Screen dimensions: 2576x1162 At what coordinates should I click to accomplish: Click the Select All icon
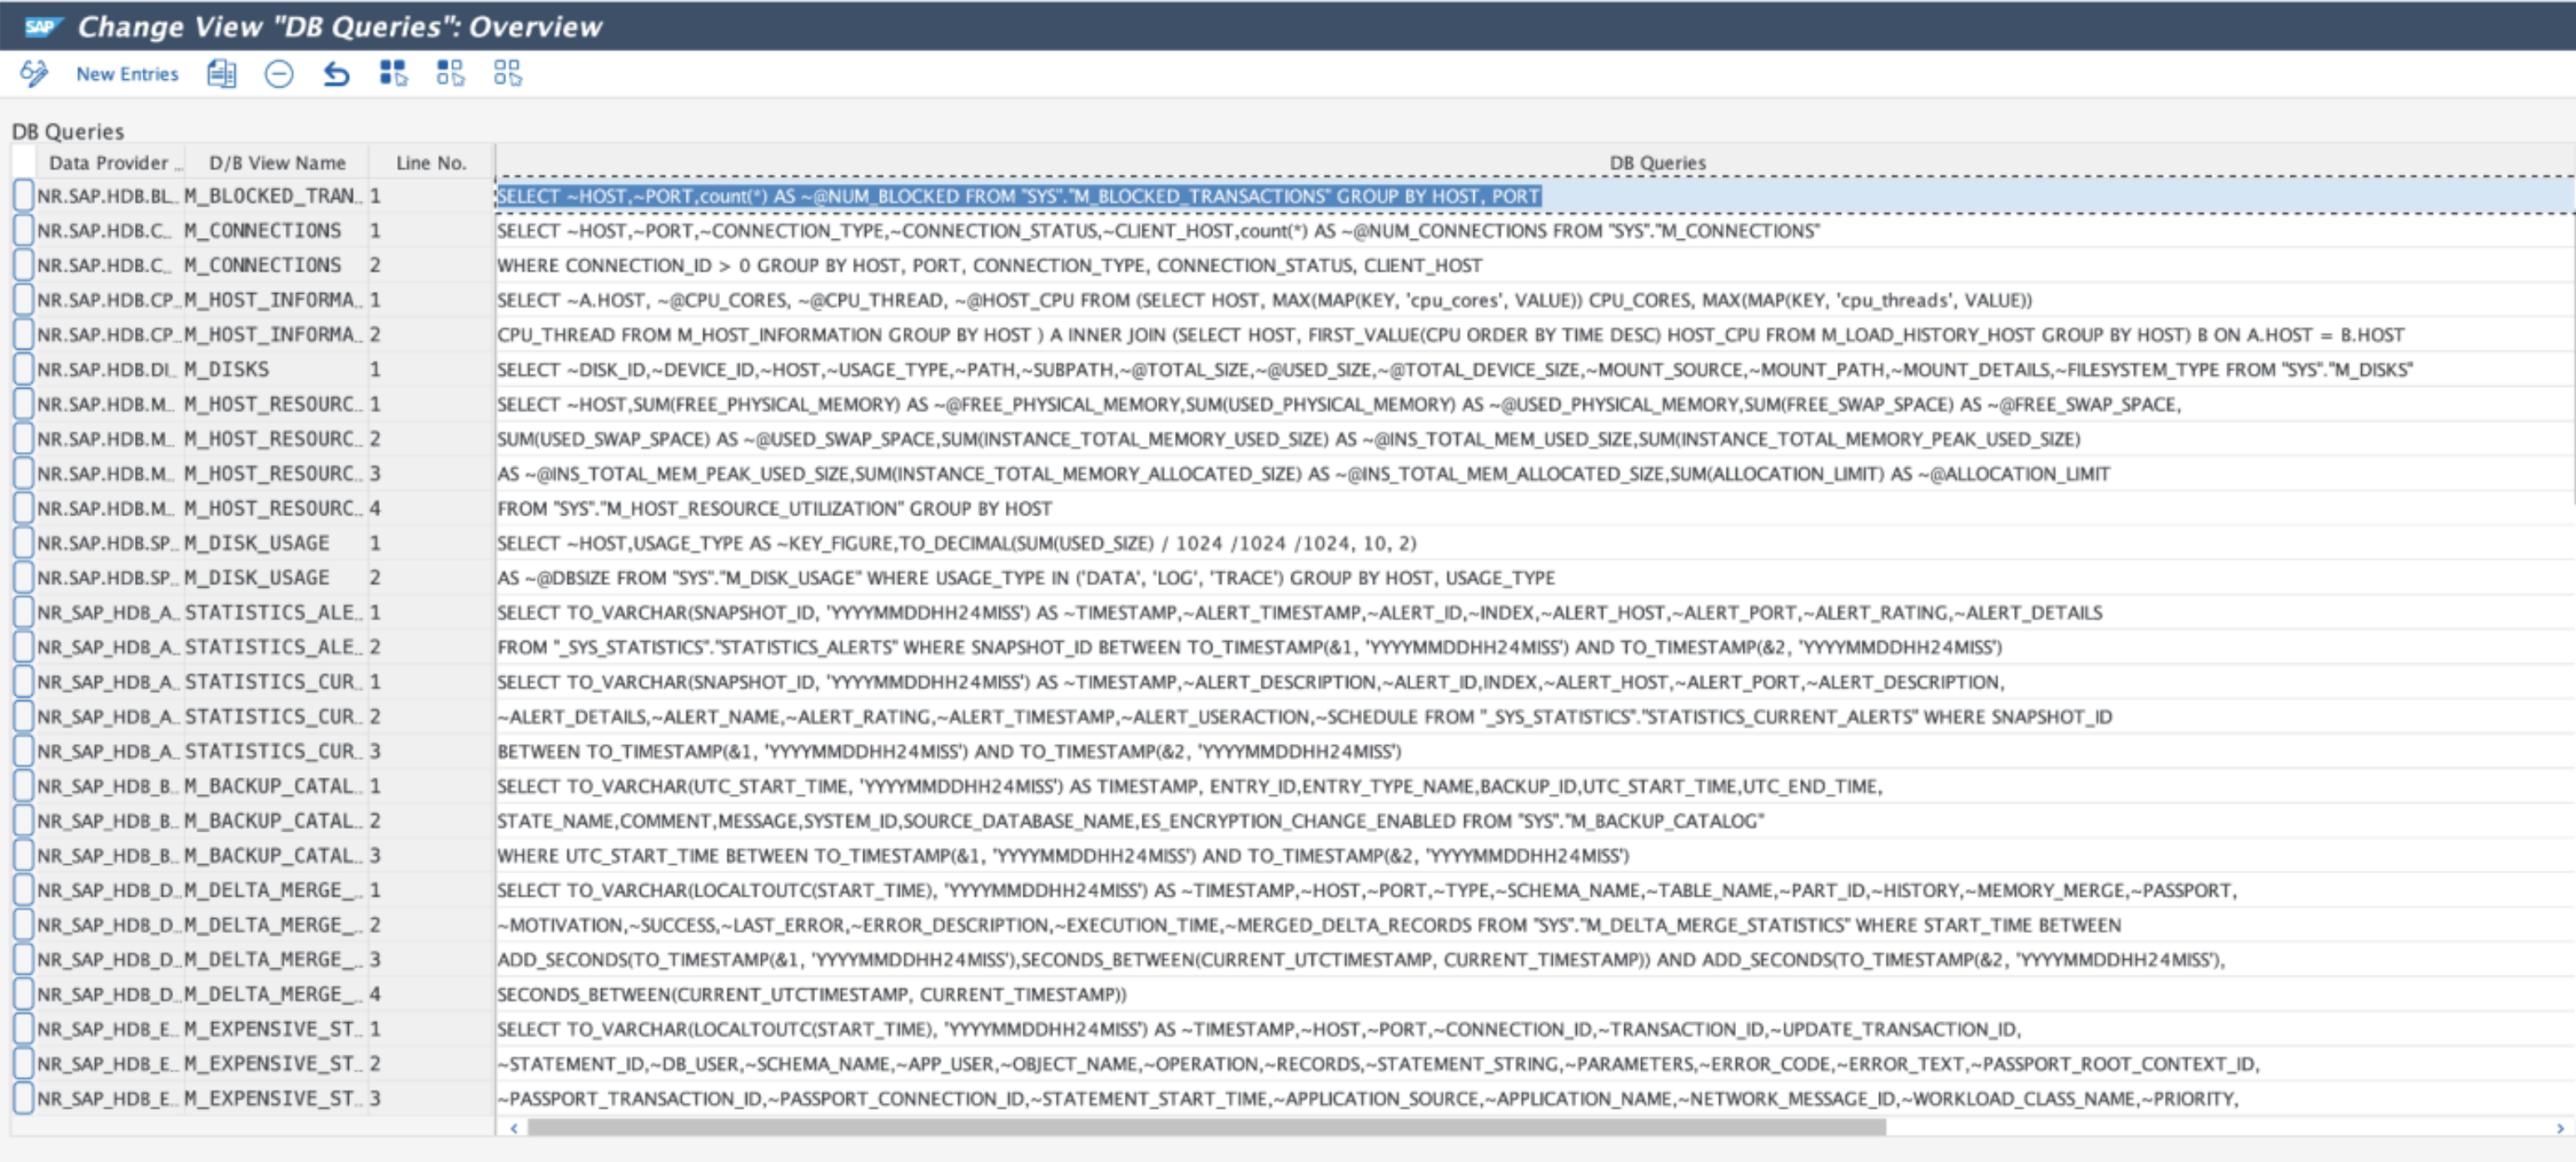[393, 72]
